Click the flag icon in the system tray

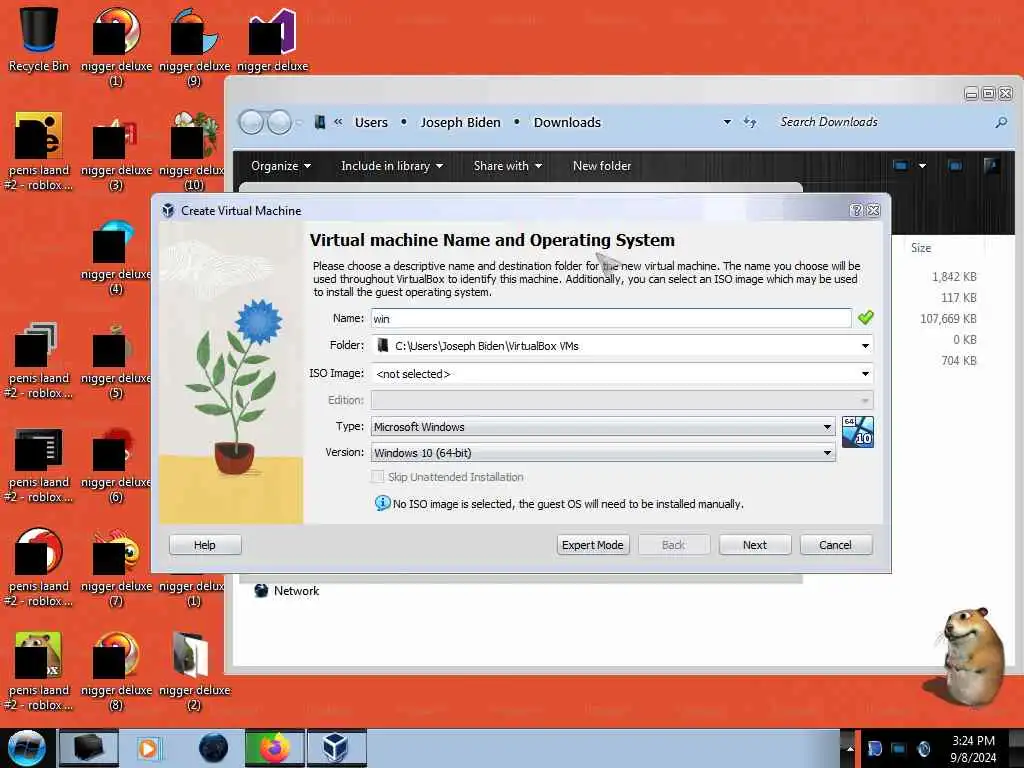point(876,748)
